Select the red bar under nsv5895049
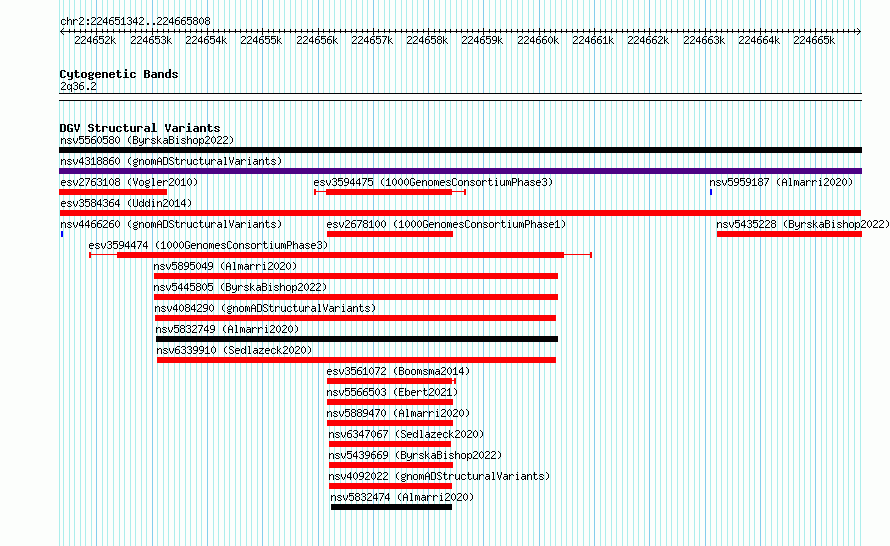 pos(356,276)
